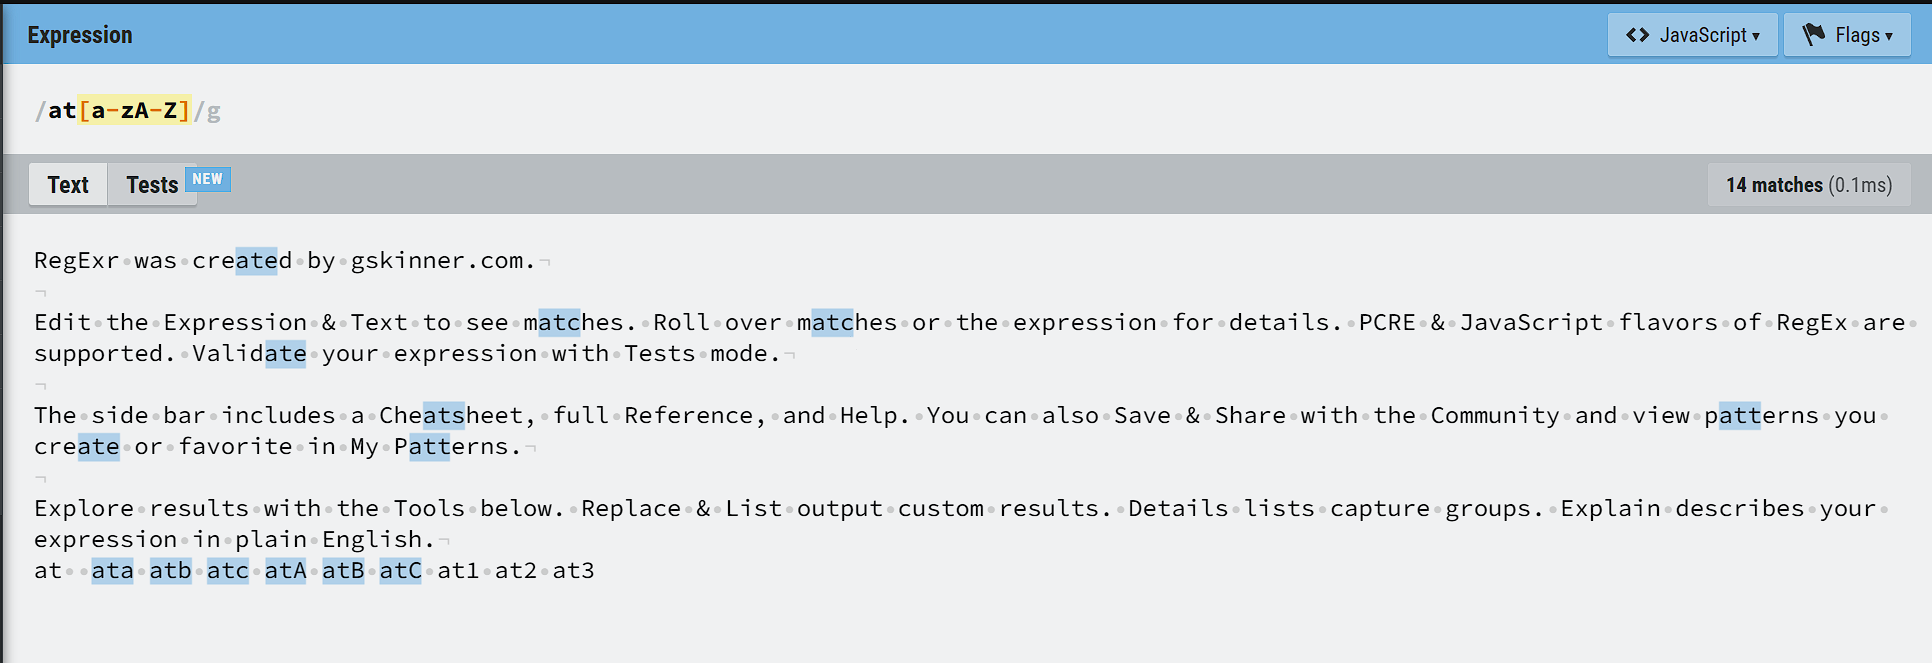Click the unmatched 'at1' text
Viewport: 1932px width, 663px height.
tap(458, 570)
